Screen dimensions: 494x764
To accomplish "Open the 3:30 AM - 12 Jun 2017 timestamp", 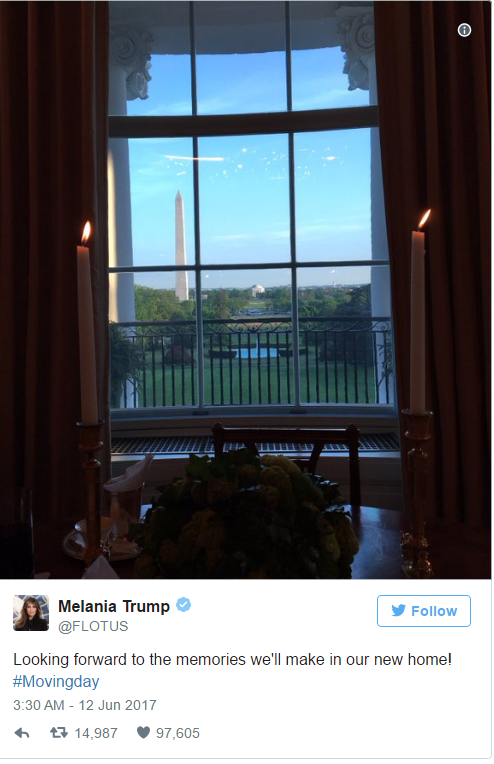I will 85,705.
